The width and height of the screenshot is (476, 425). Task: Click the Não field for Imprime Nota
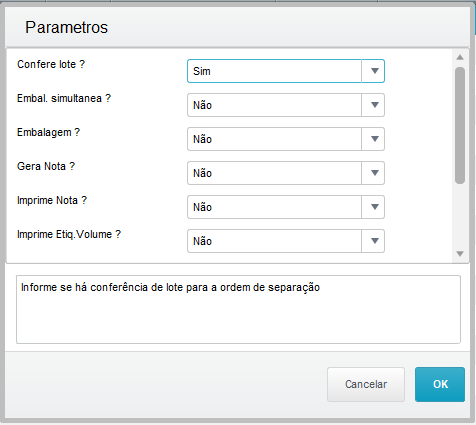pyautogui.click(x=274, y=207)
